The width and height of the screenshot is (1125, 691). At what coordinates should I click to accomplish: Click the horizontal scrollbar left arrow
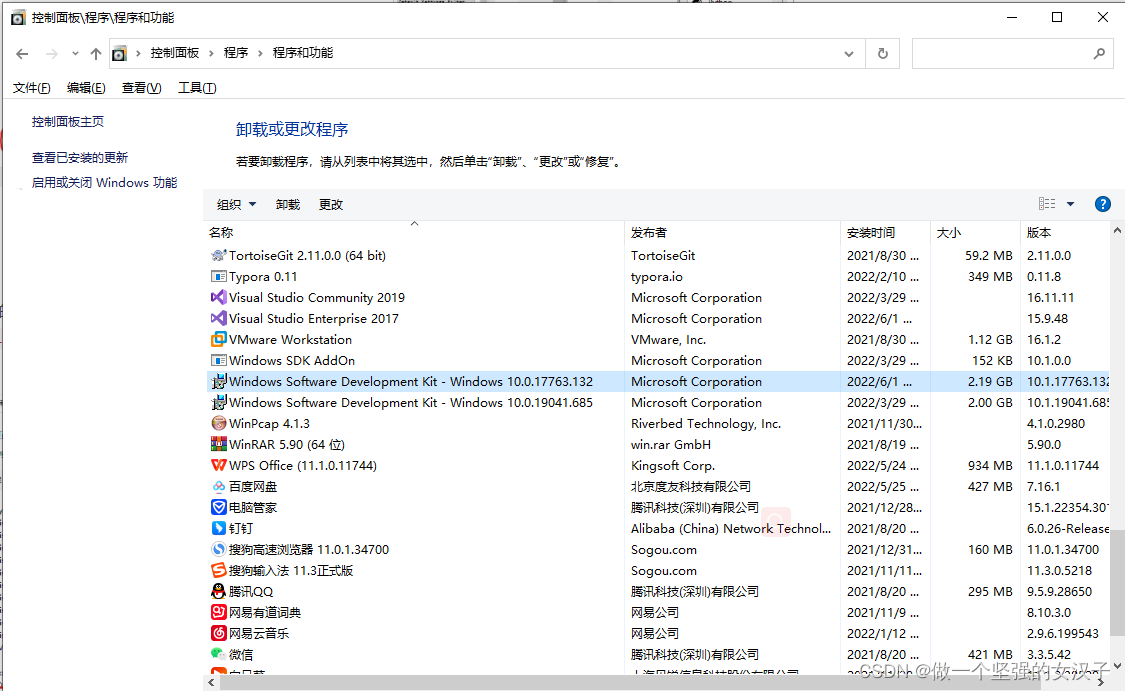(211, 682)
